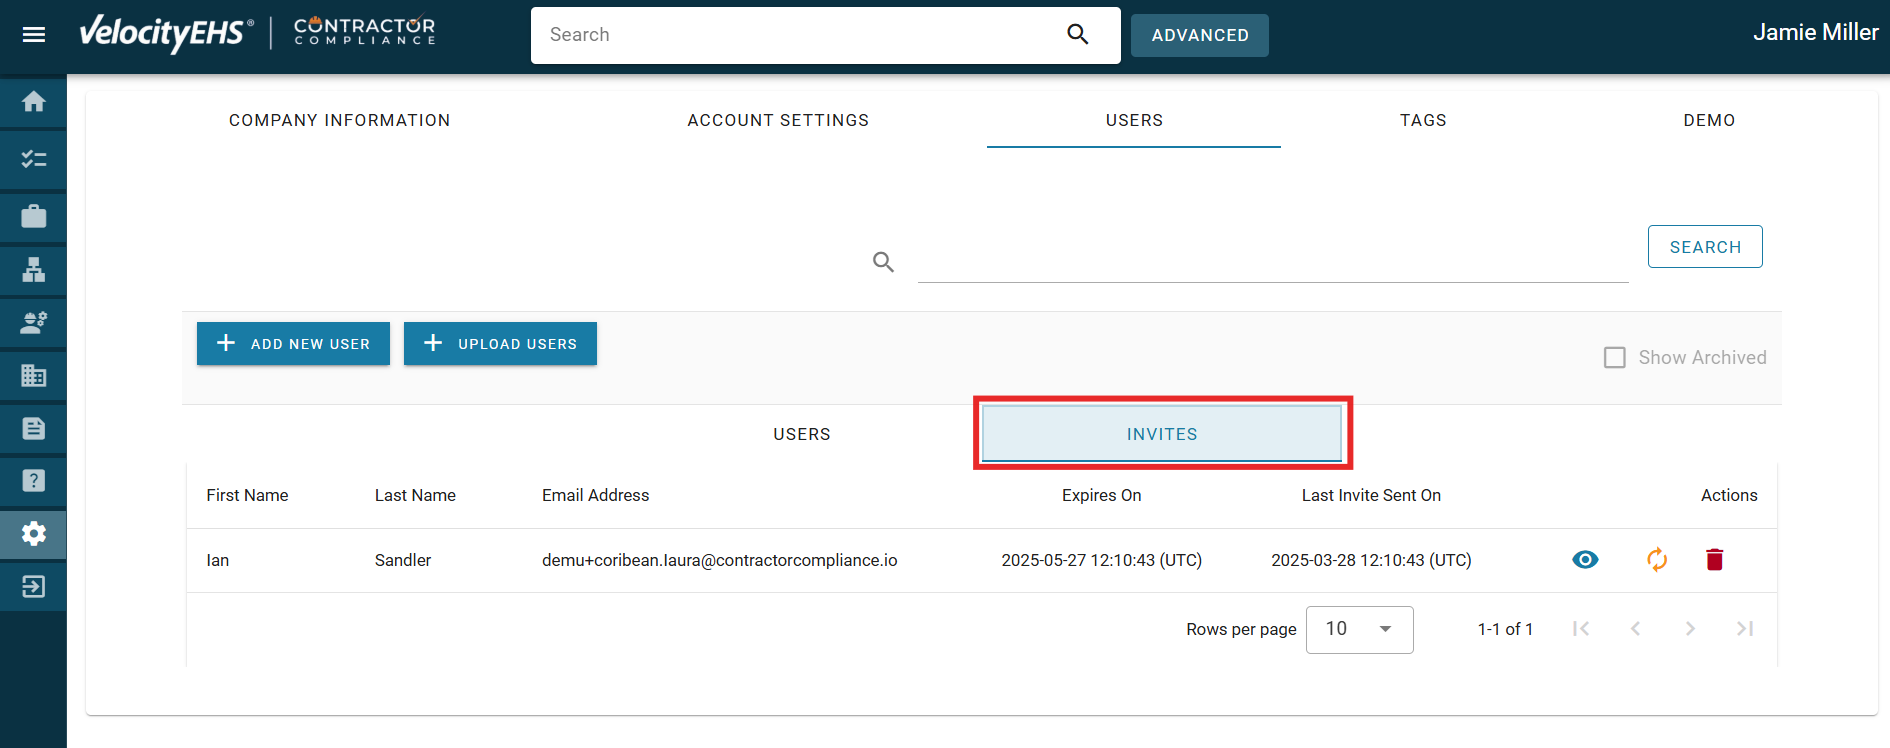Image resolution: width=1890 pixels, height=748 pixels.
Task: Expand the Rows per page dropdown
Action: [x=1359, y=629]
